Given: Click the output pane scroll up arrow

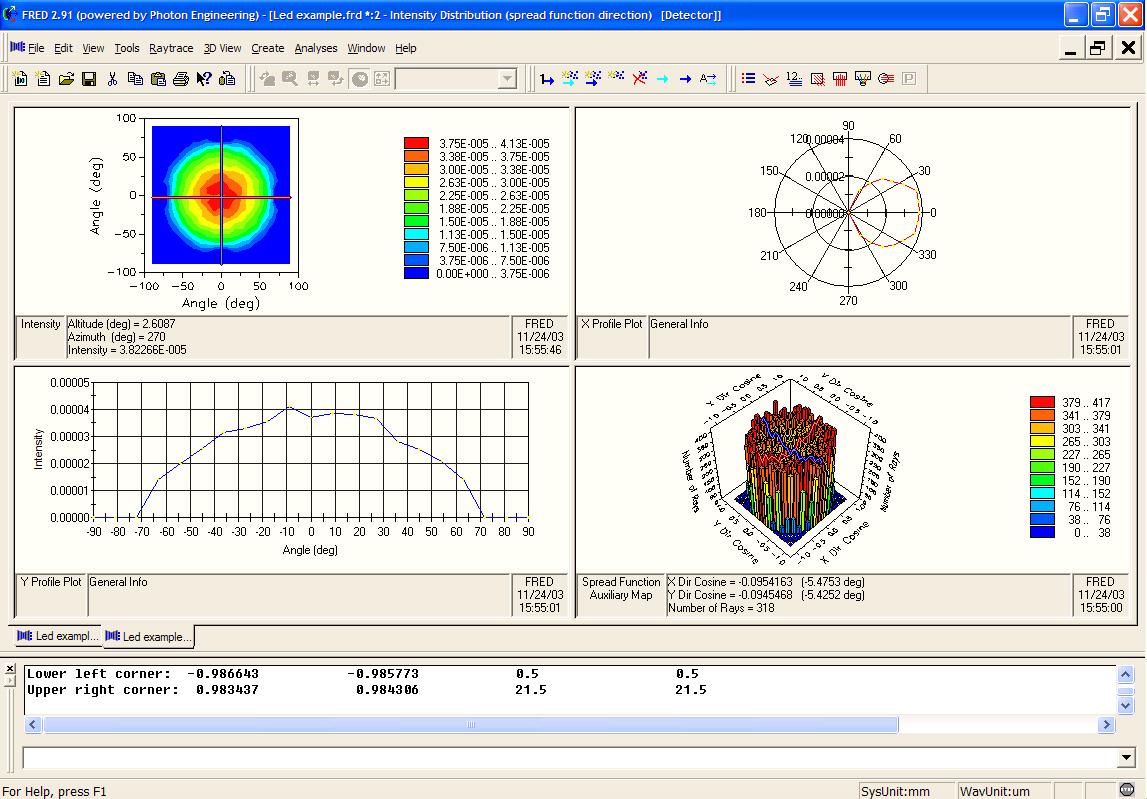Looking at the screenshot, I should (x=1126, y=673).
